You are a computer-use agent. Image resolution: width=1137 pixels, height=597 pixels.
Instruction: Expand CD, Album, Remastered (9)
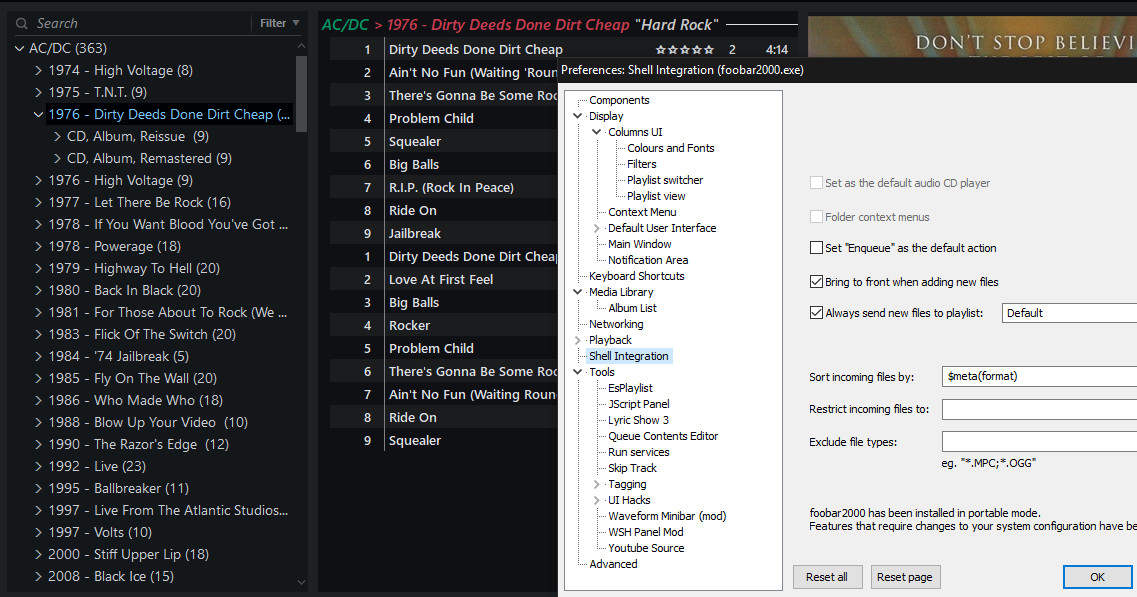coord(57,158)
